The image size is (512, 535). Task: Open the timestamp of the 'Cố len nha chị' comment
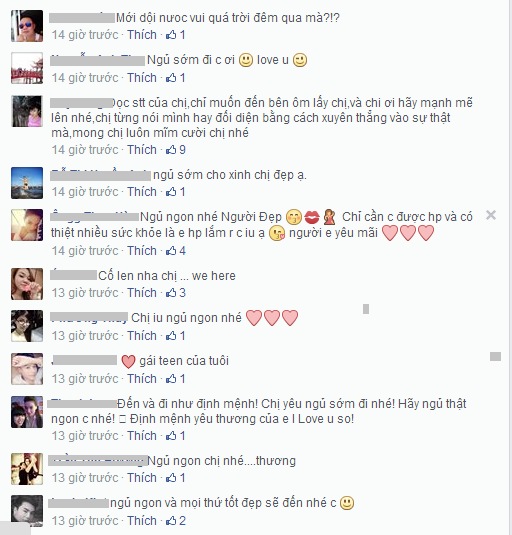coord(85,293)
